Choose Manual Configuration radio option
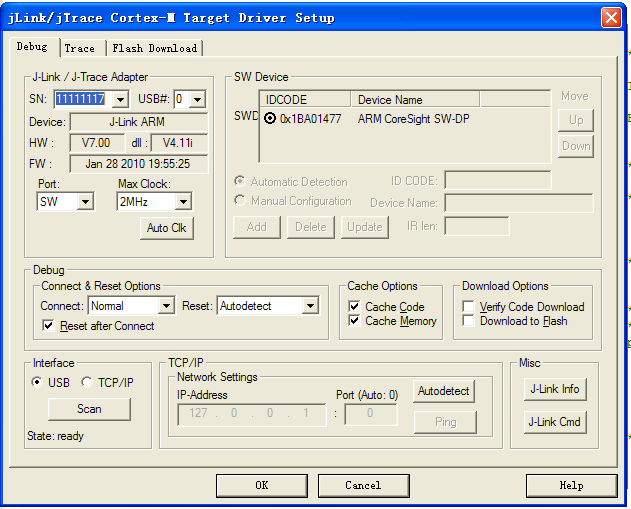The width and height of the screenshot is (631, 509). [x=240, y=200]
